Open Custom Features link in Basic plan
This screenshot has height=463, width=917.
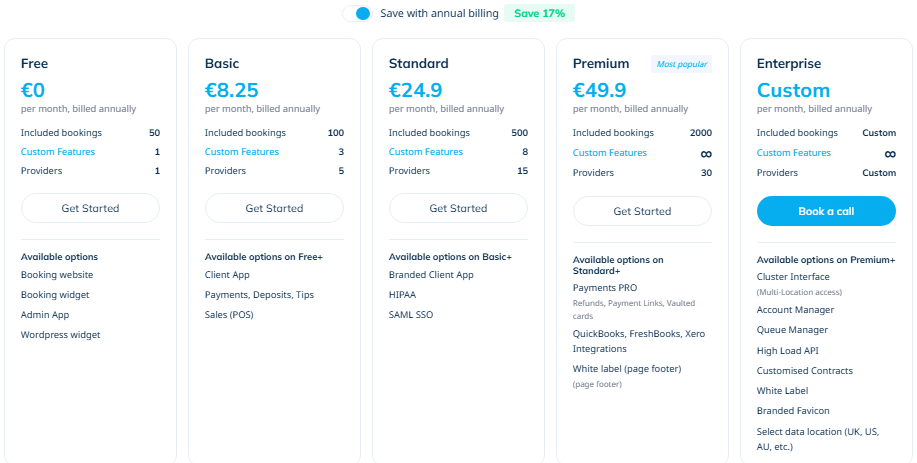[x=242, y=152]
